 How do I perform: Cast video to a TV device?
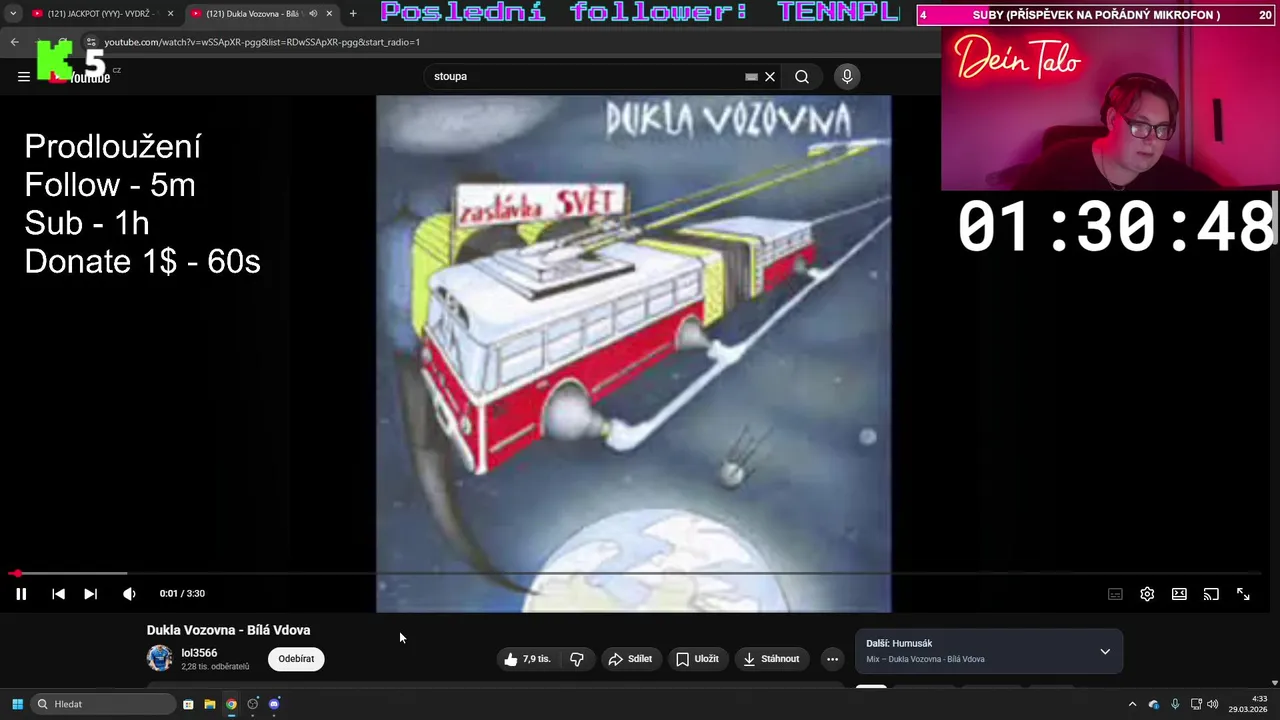pyautogui.click(x=1211, y=594)
